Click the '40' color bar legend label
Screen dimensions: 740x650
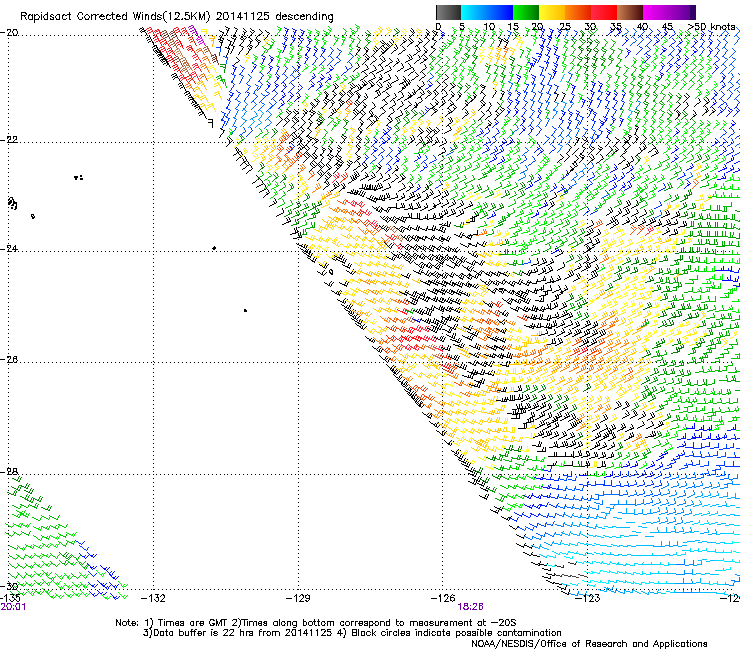pyautogui.click(x=642, y=26)
